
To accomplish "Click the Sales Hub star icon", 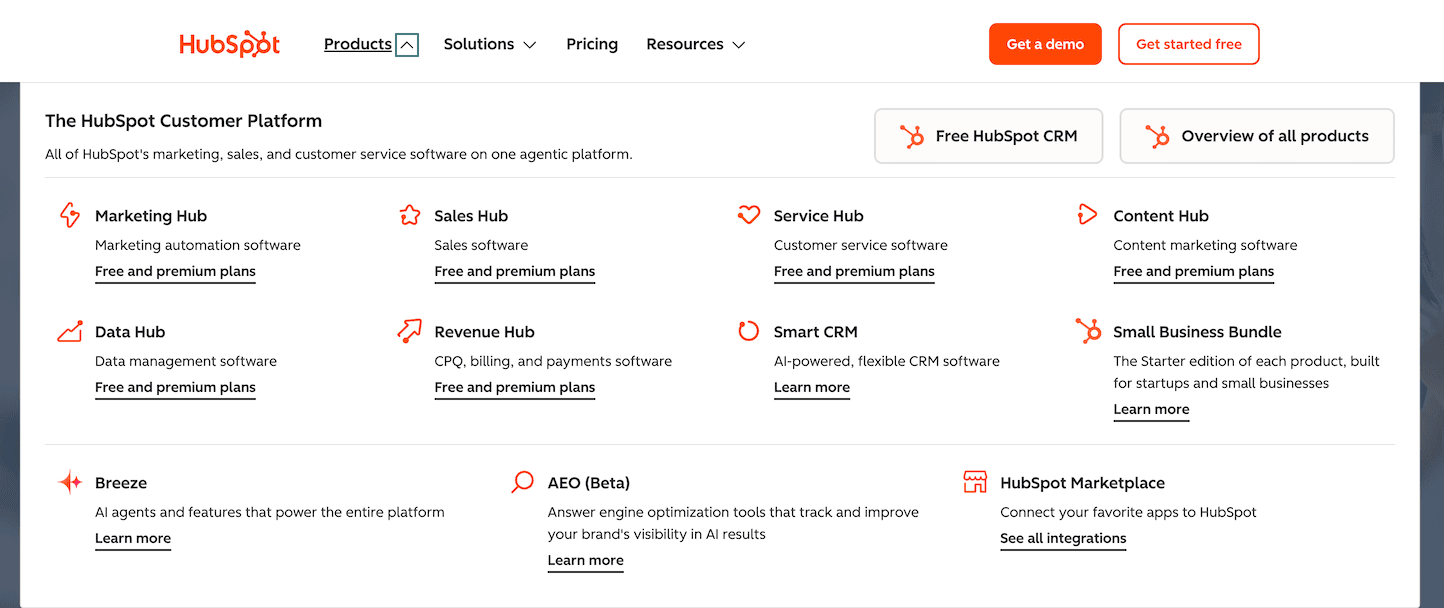I will (409, 215).
